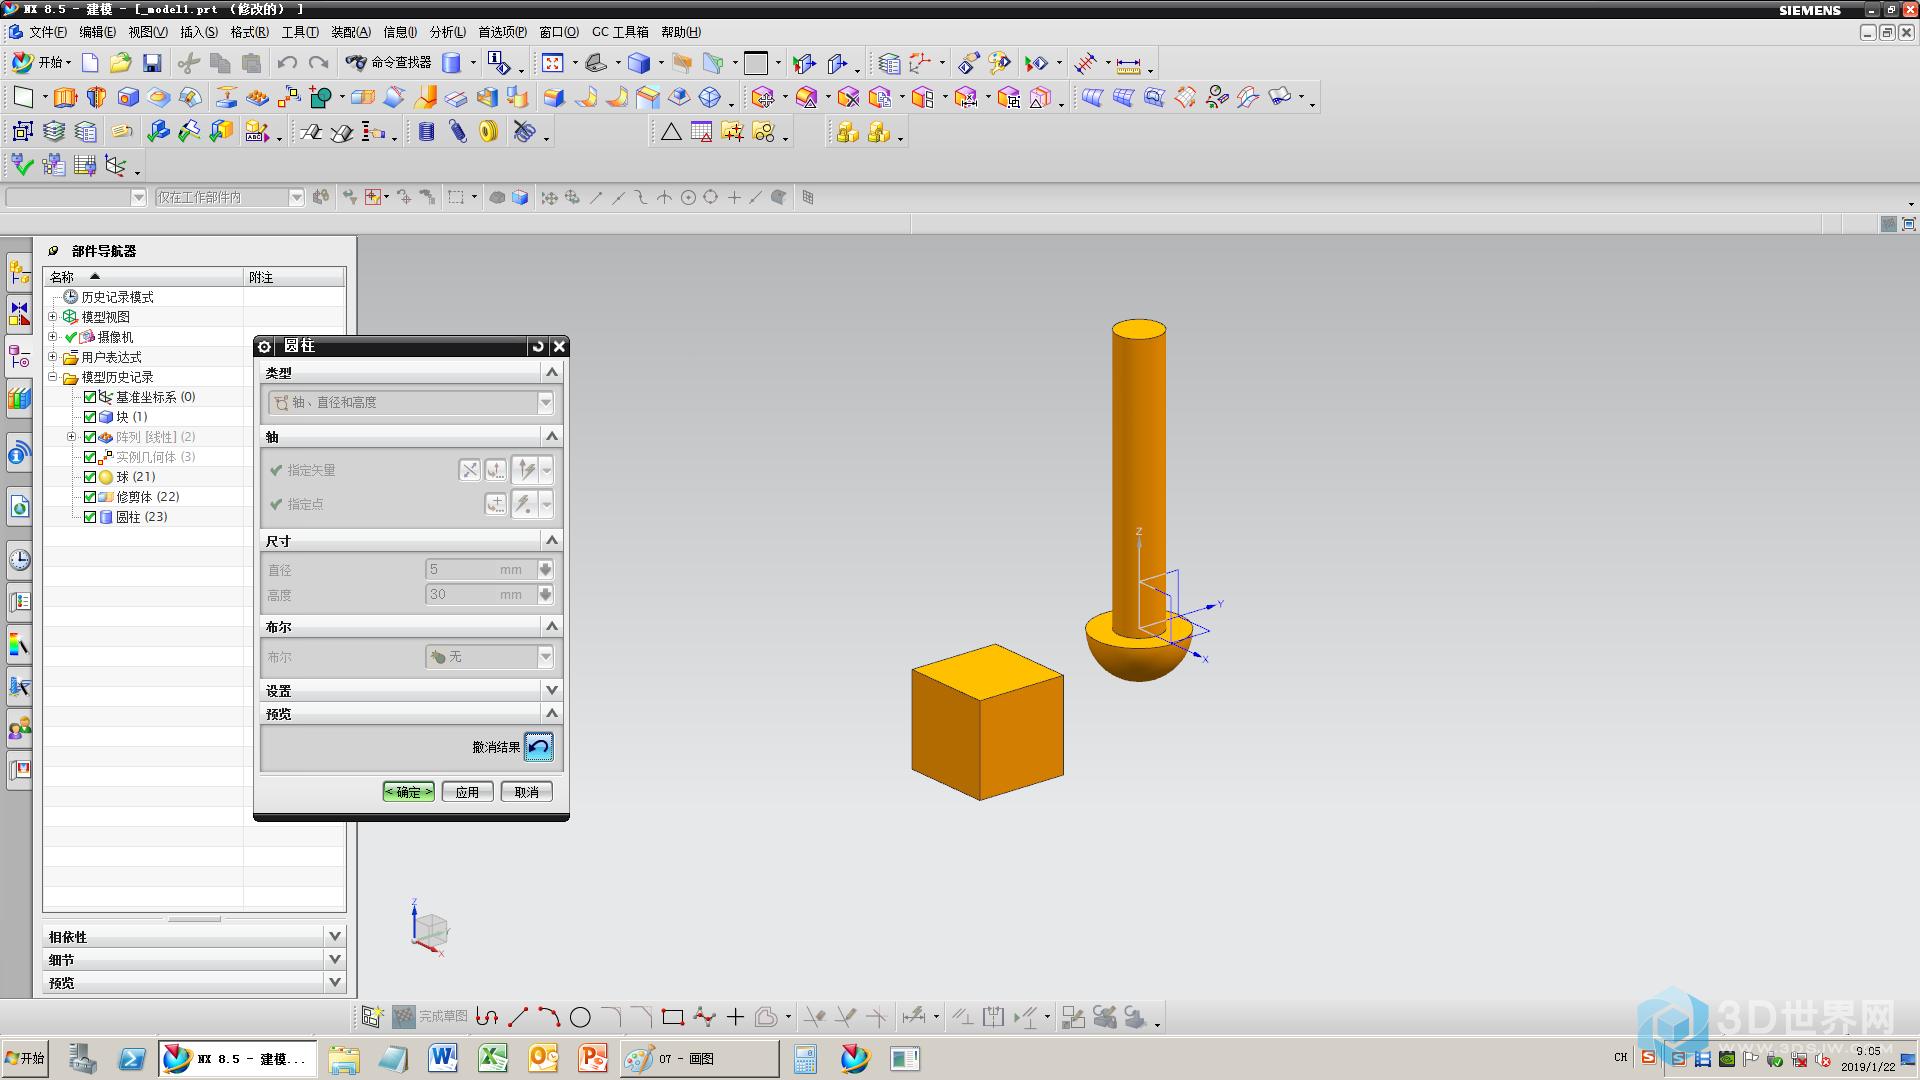Switch to 07 - 画图 taskbar window

pyautogui.click(x=699, y=1059)
